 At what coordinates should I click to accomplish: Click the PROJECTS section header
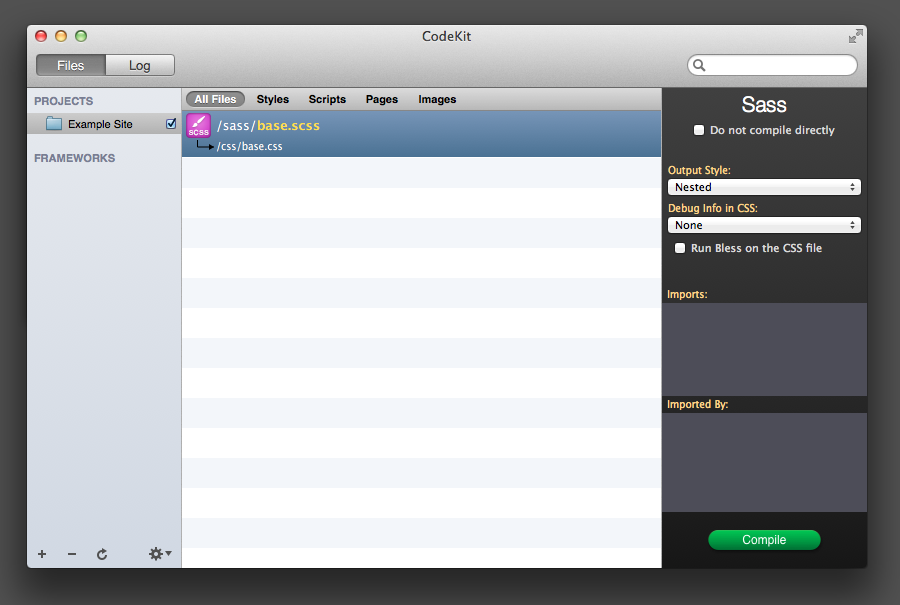pos(63,101)
